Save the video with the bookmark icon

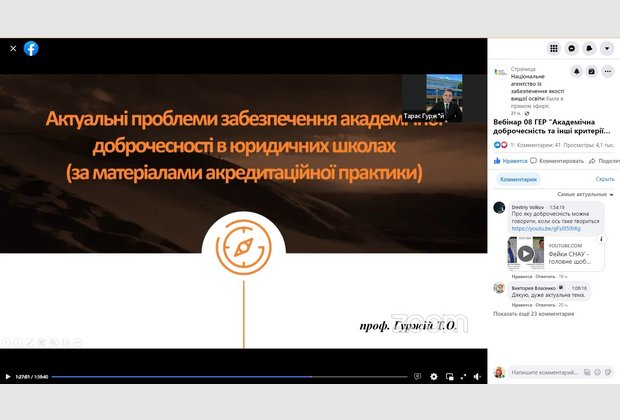pyautogui.click(x=592, y=71)
